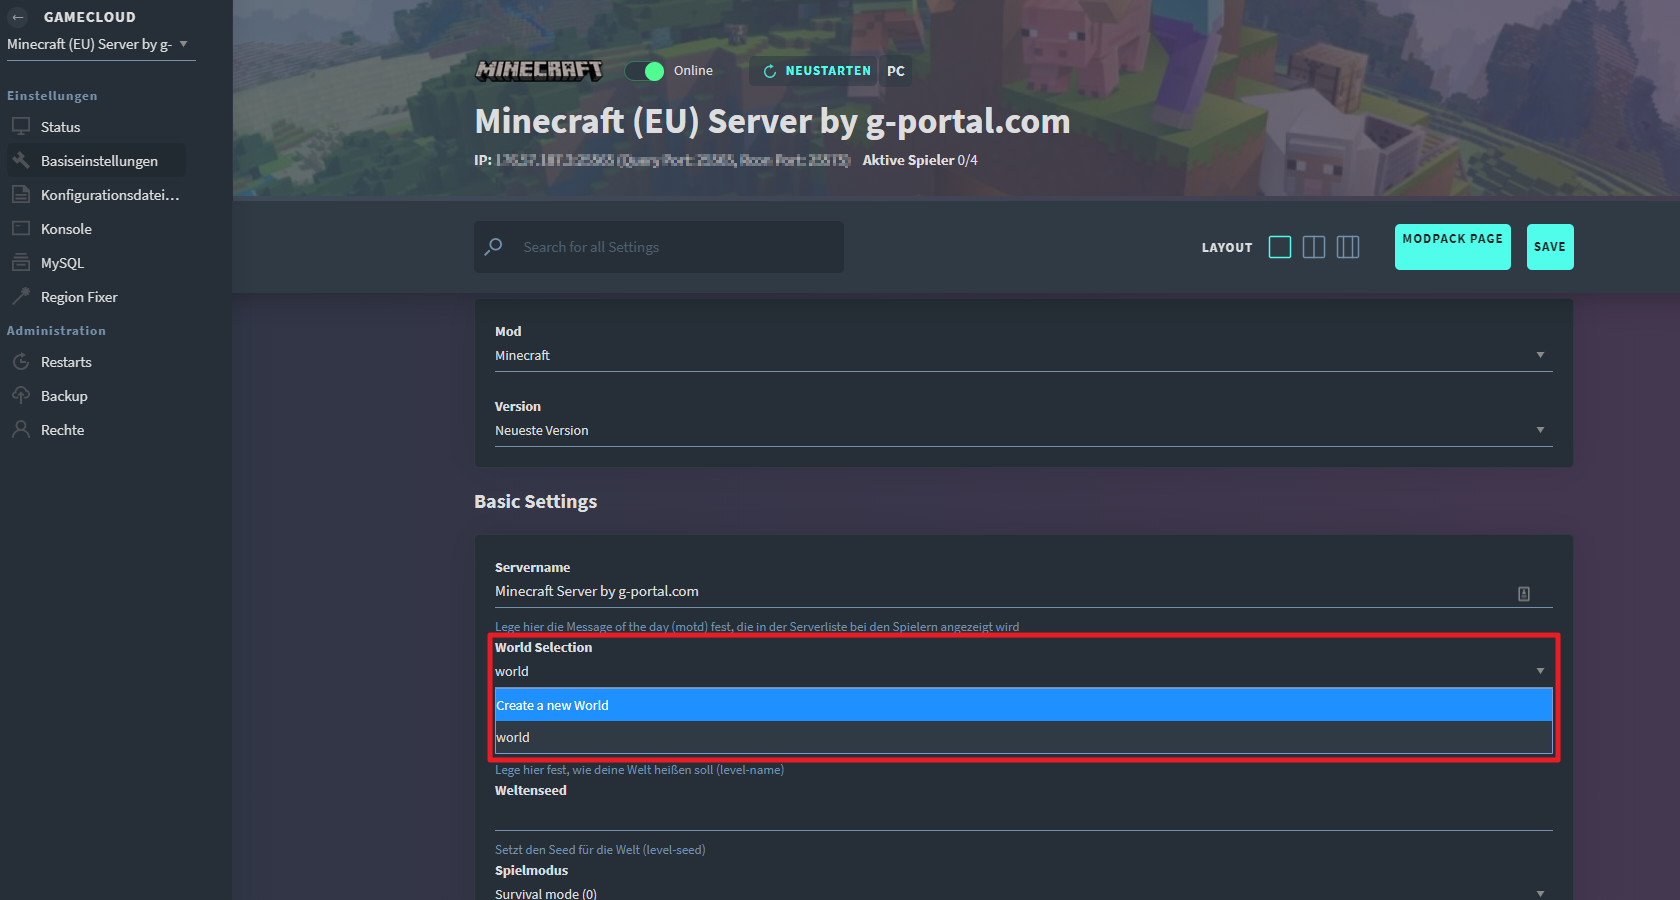
Task: Toggle the server Online switch
Action: 646,71
